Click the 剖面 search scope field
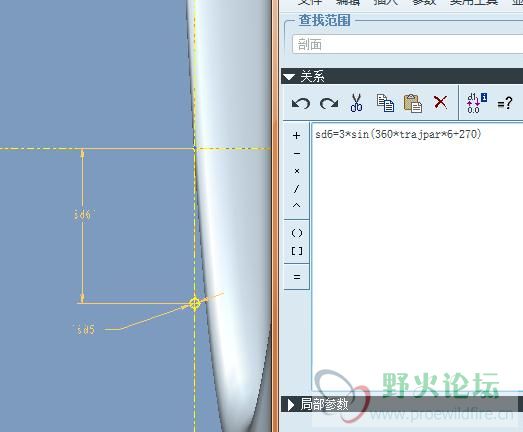 [x=407, y=44]
